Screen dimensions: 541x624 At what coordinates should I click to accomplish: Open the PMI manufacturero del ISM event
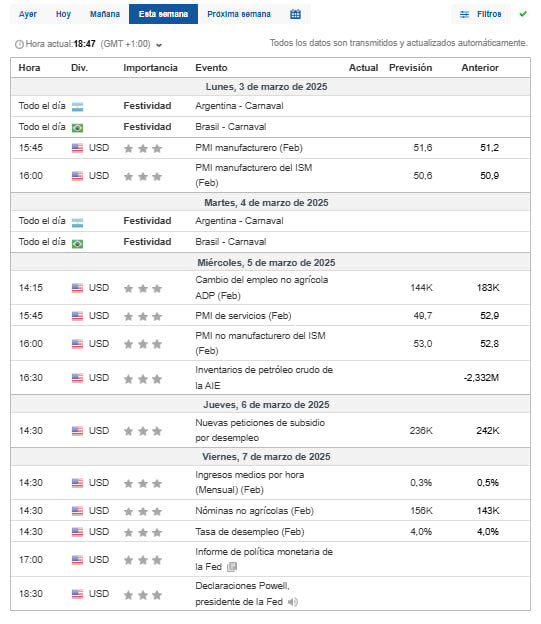[x=254, y=176]
